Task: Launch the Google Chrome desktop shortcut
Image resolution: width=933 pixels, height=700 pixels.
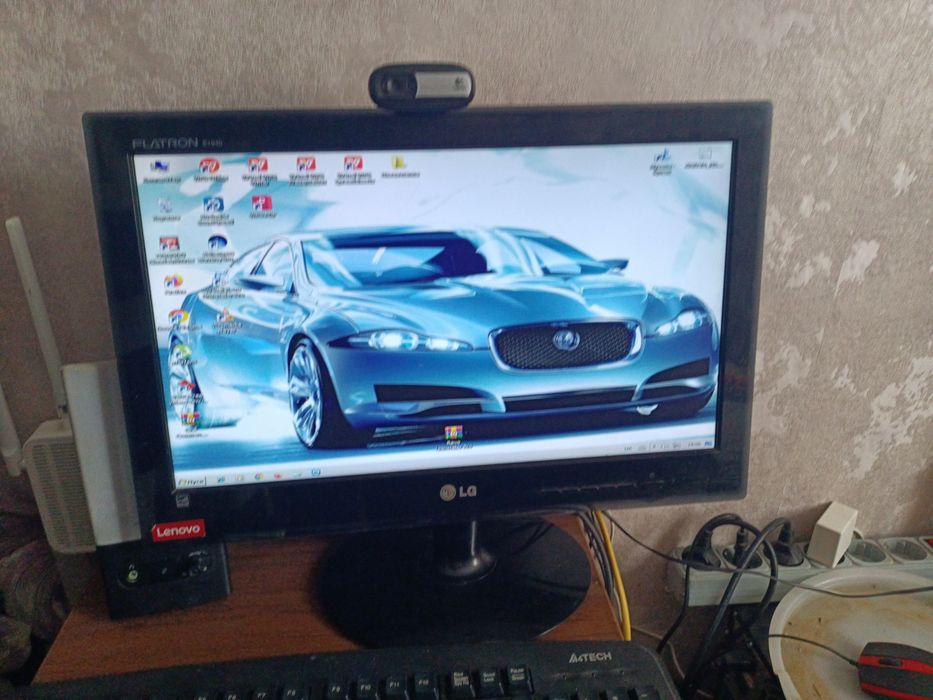Action: click(178, 317)
